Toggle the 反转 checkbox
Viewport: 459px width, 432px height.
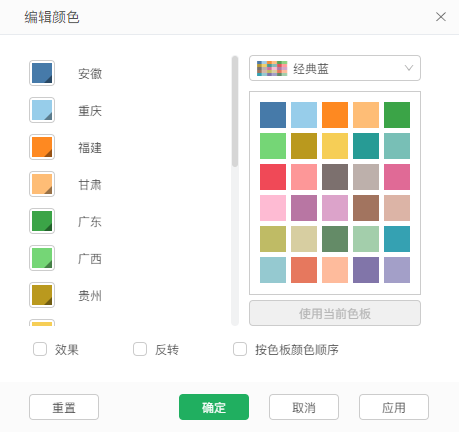(x=140, y=349)
